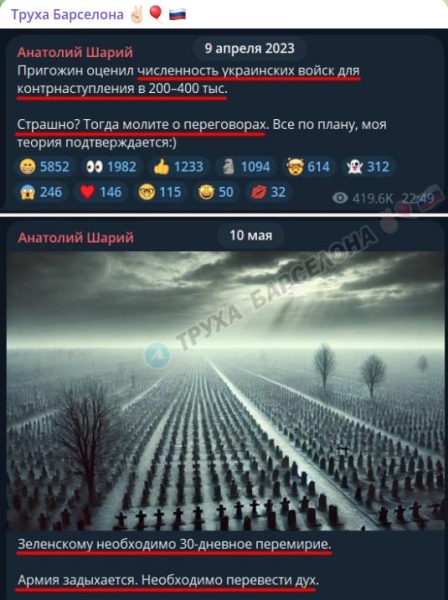The height and width of the screenshot is (600, 448).
Task: Click the views eye icon 419.6K
Action: point(340,198)
